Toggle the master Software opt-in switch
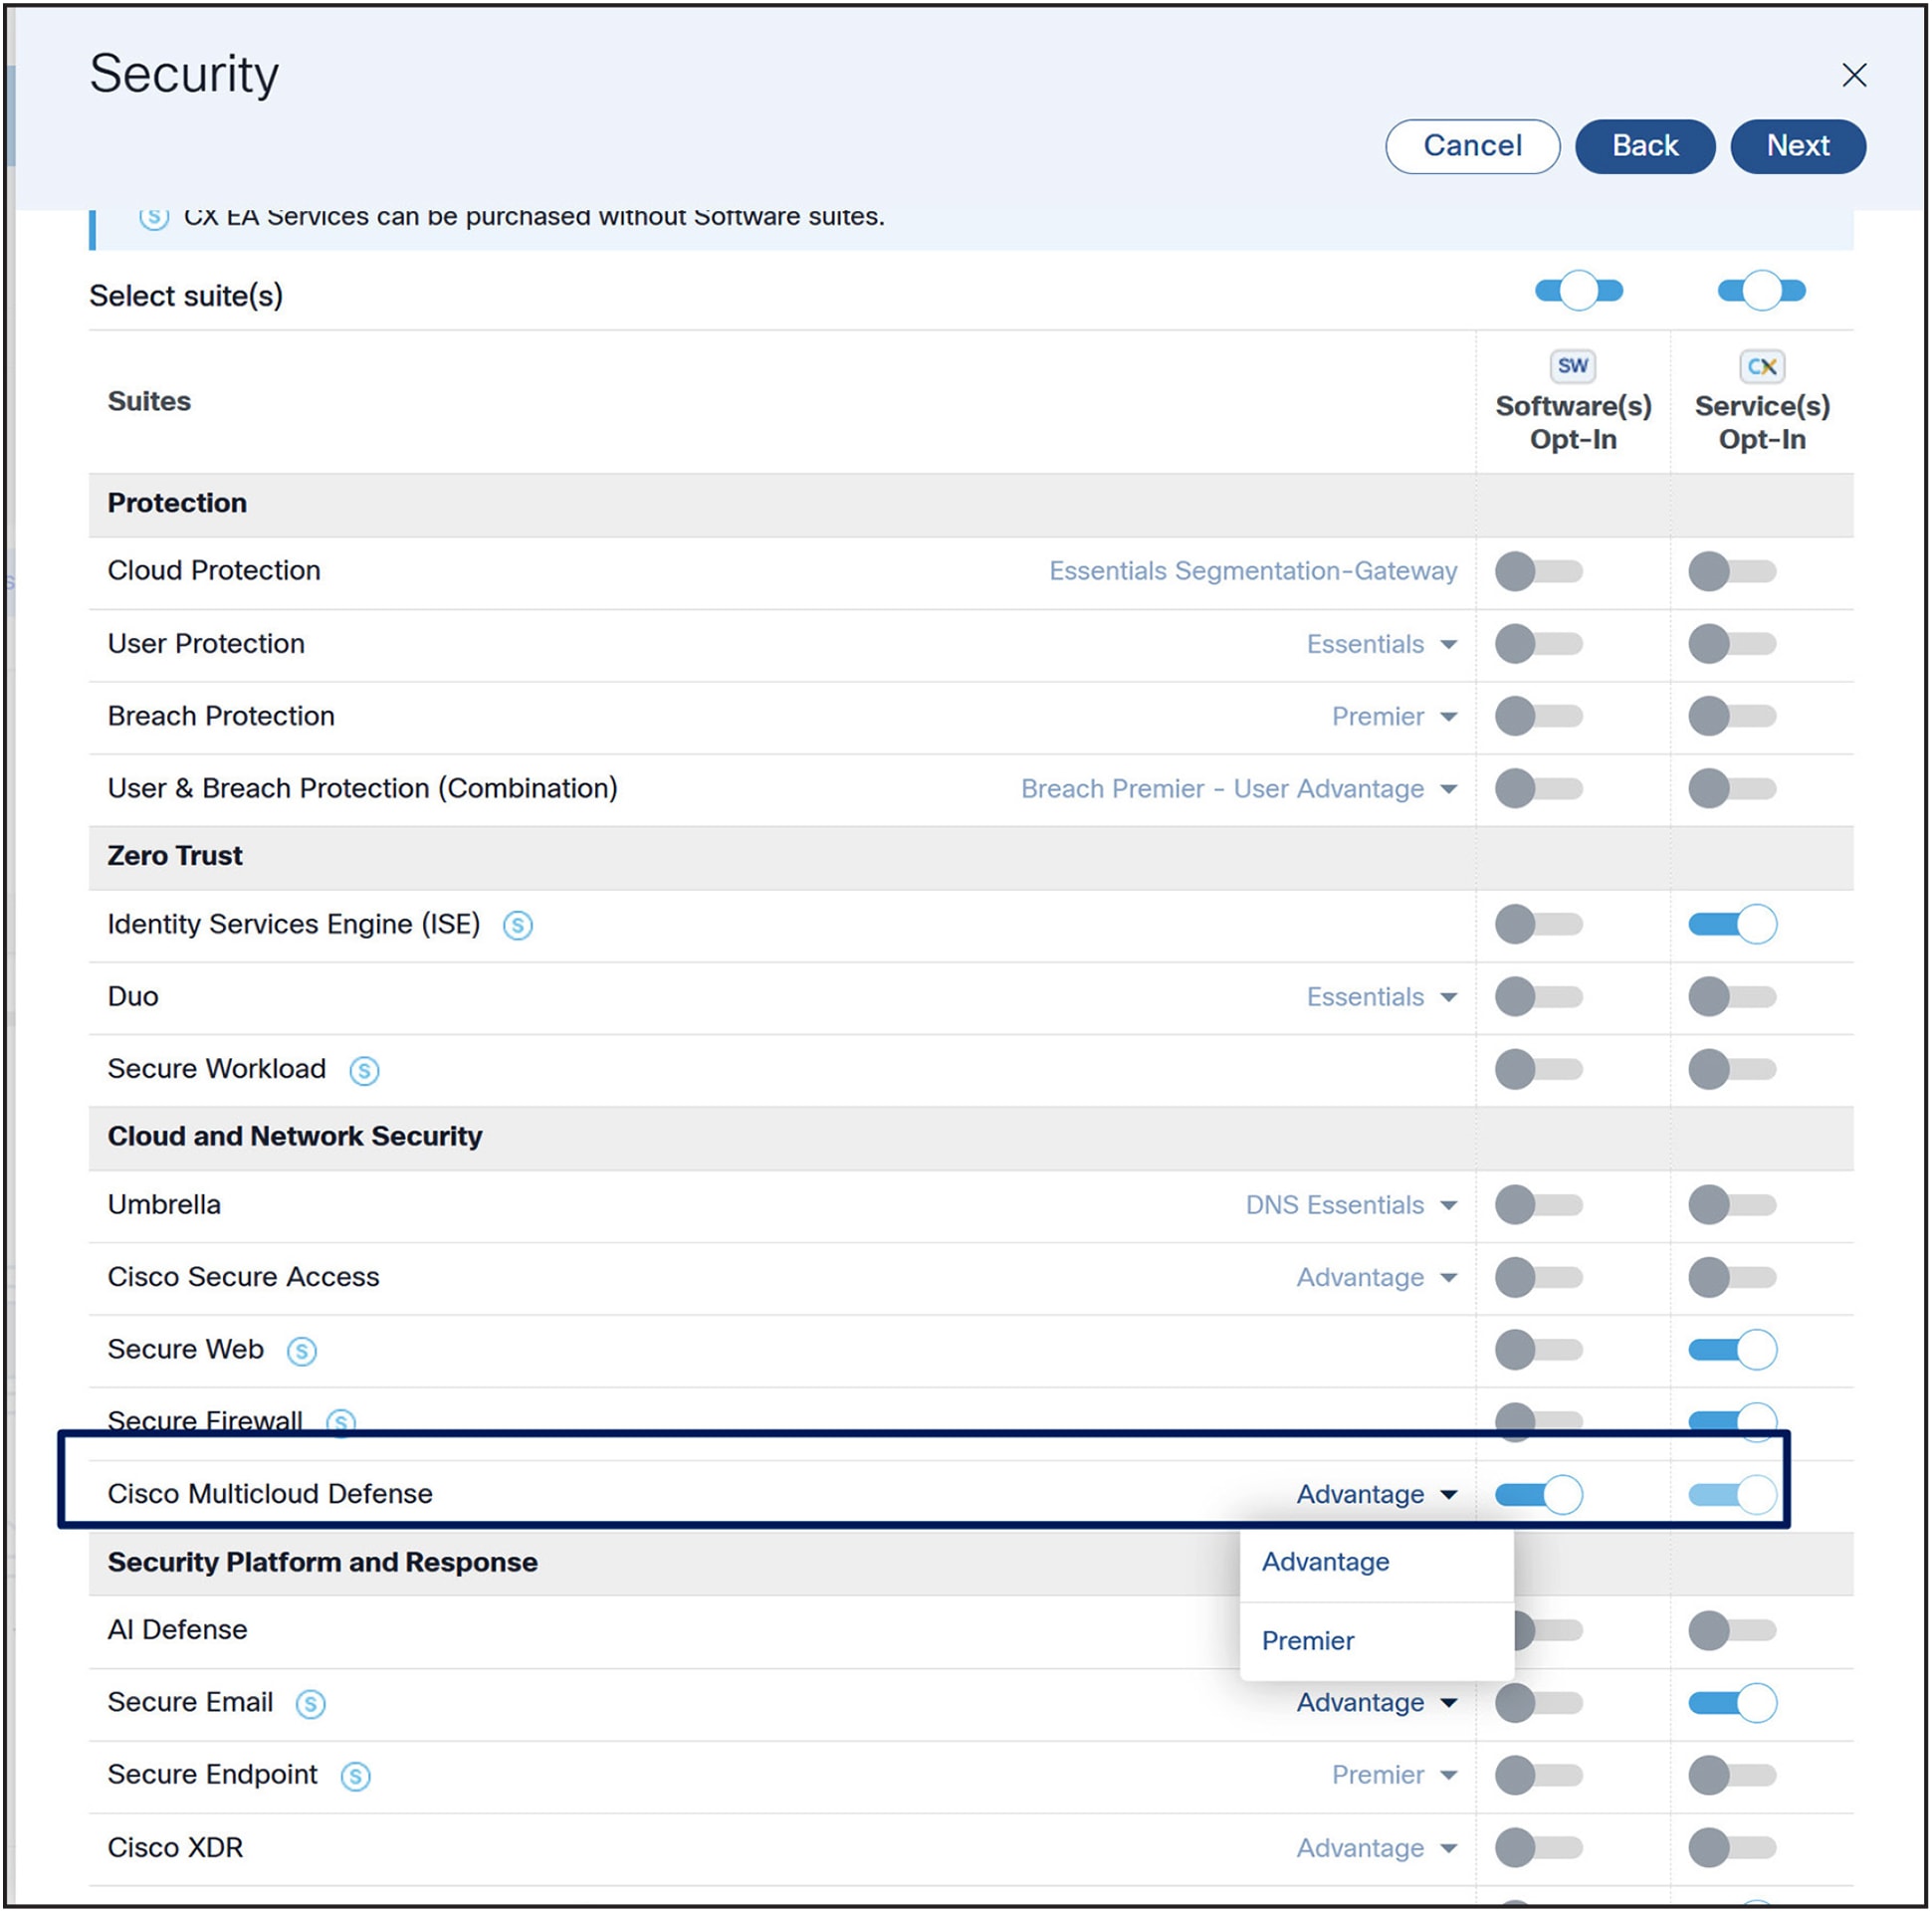The width and height of the screenshot is (1932, 1912). 1578,291
